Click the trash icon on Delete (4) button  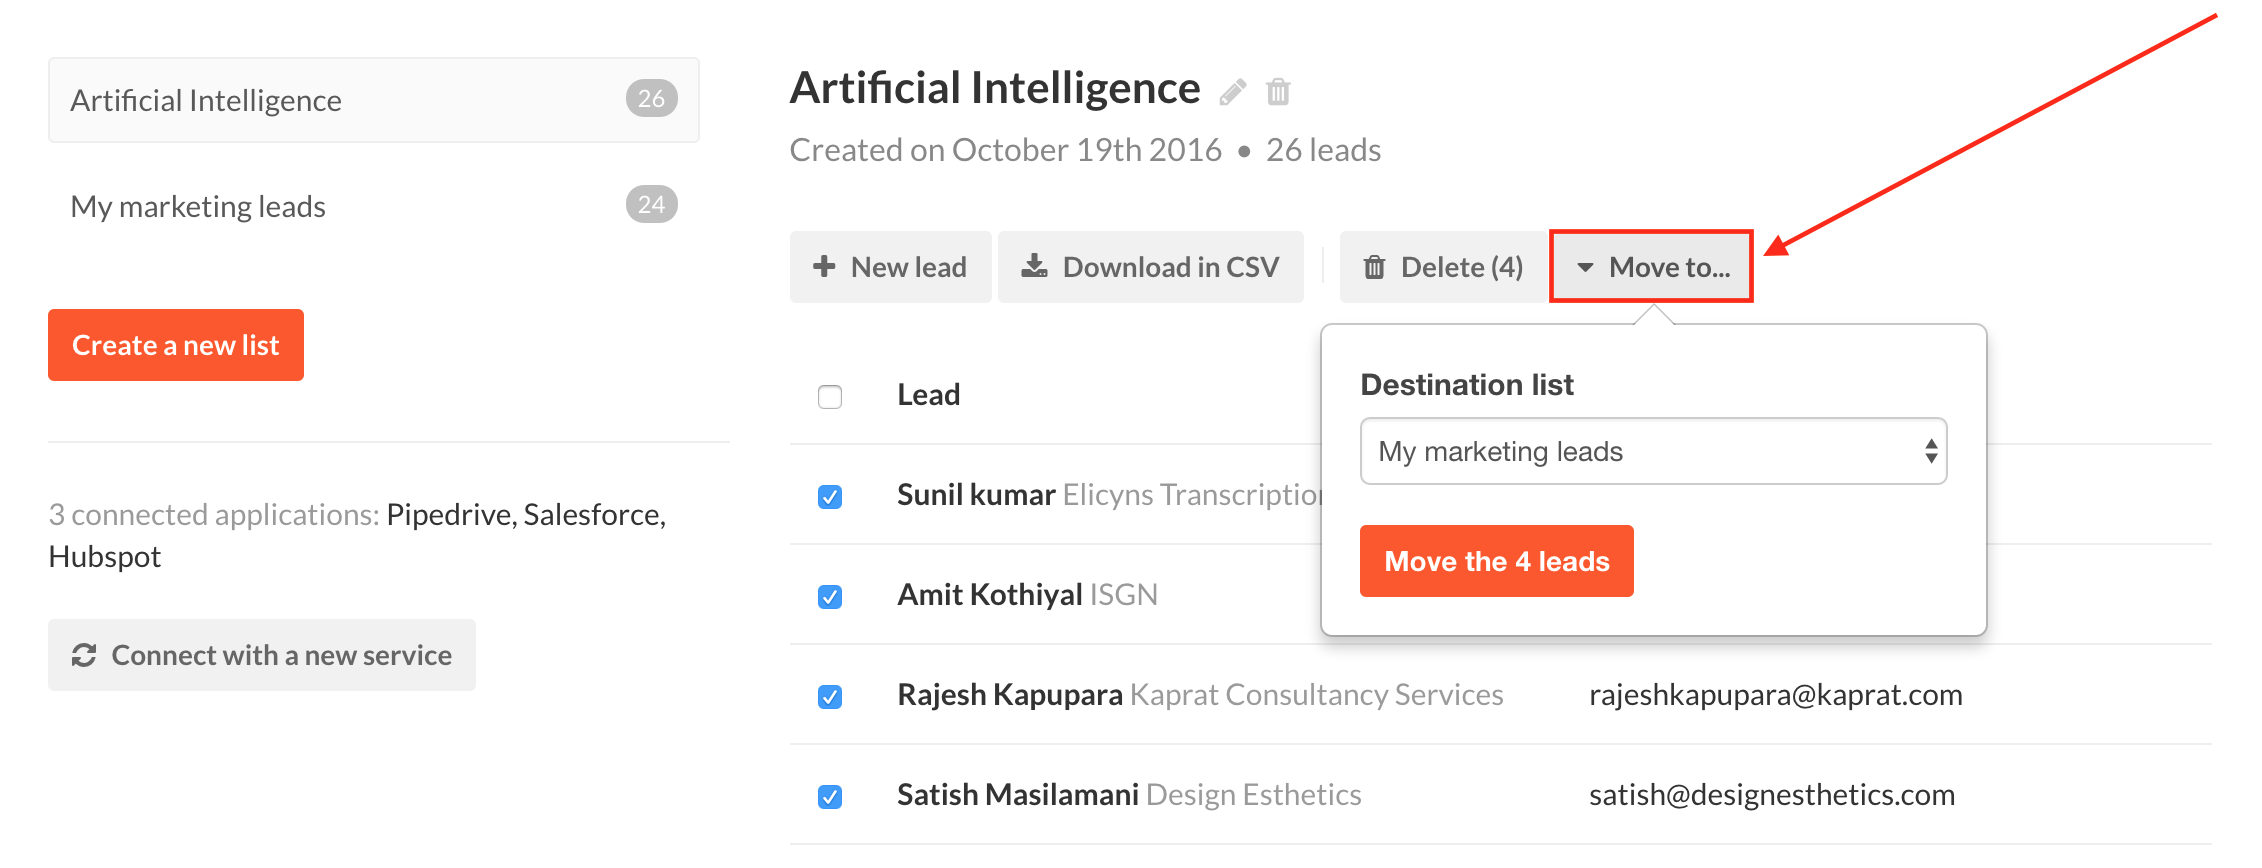tap(1375, 267)
